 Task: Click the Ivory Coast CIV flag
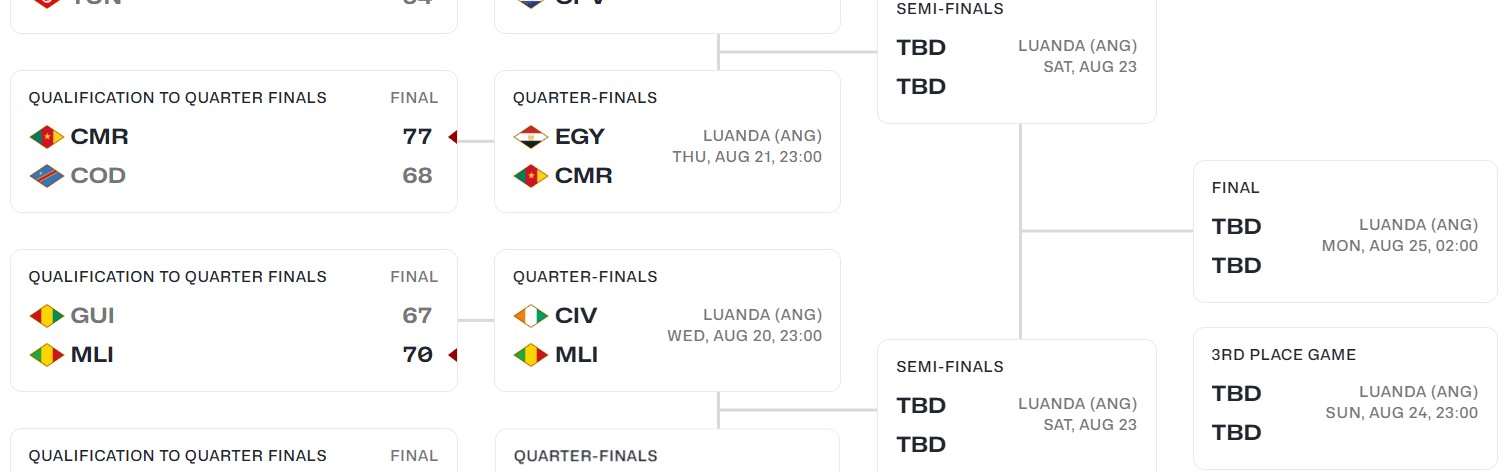[x=531, y=316]
